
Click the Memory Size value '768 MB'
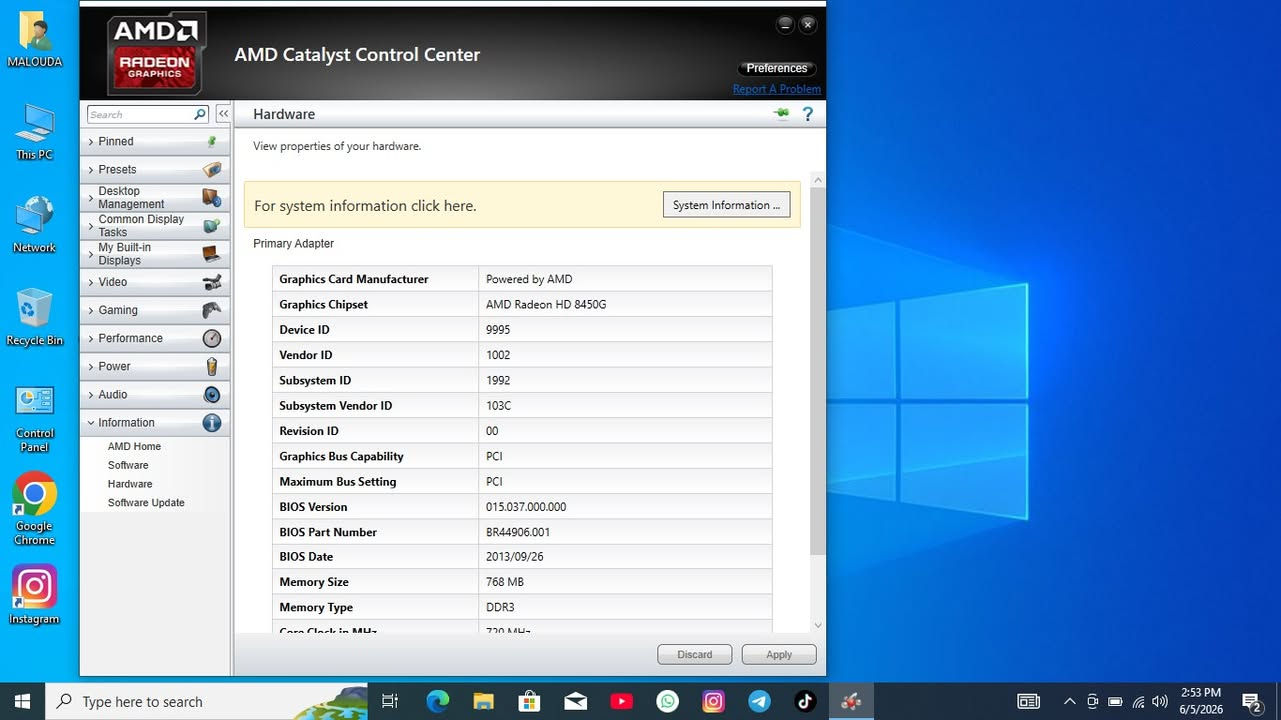(505, 582)
